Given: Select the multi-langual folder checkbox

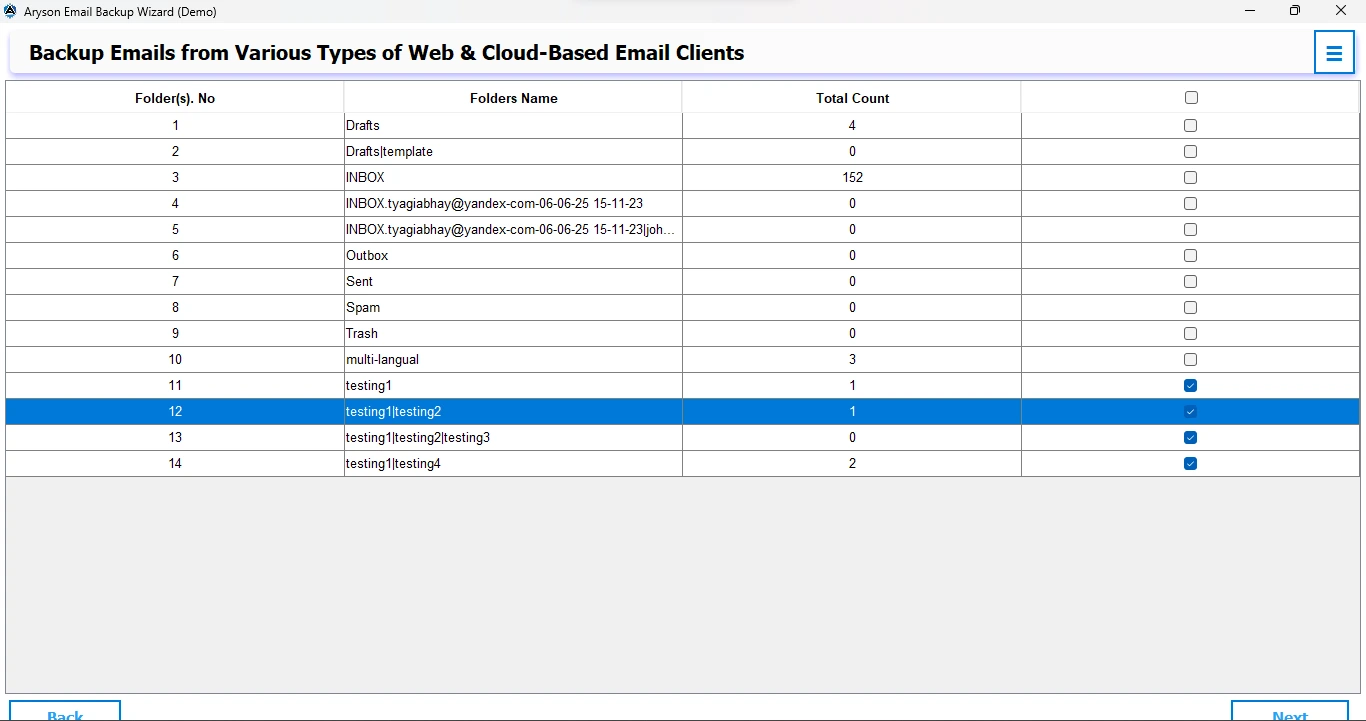Looking at the screenshot, I should click(1190, 360).
